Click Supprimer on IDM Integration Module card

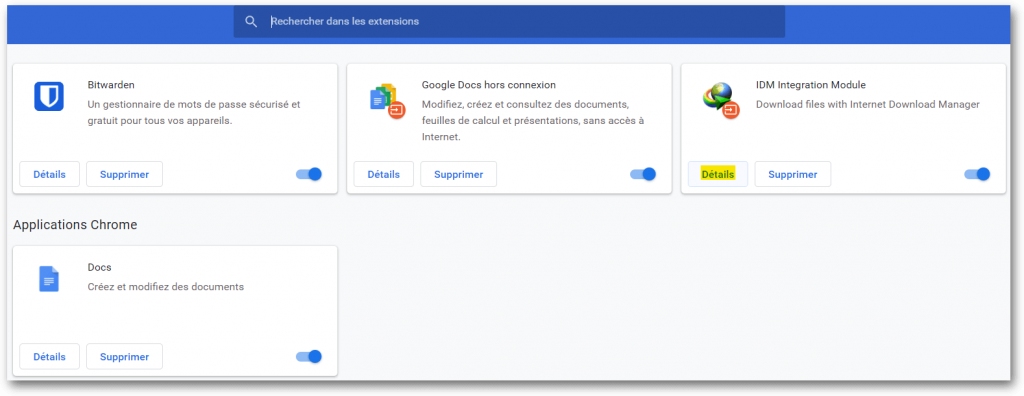click(793, 174)
